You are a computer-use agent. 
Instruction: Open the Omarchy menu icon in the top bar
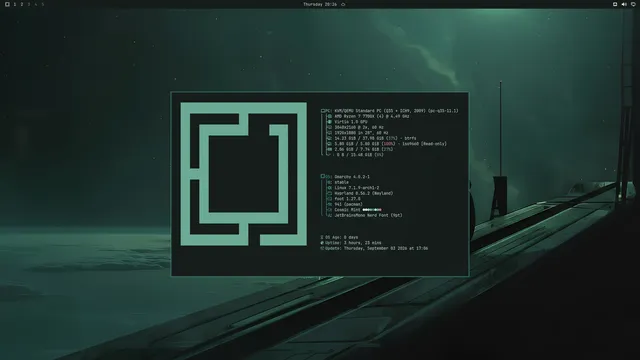[7, 4]
